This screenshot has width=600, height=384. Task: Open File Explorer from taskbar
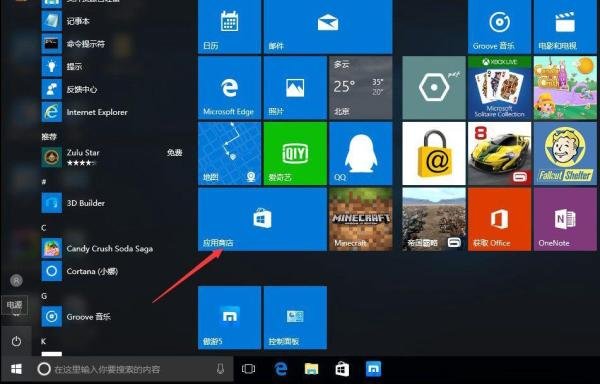[311, 369]
